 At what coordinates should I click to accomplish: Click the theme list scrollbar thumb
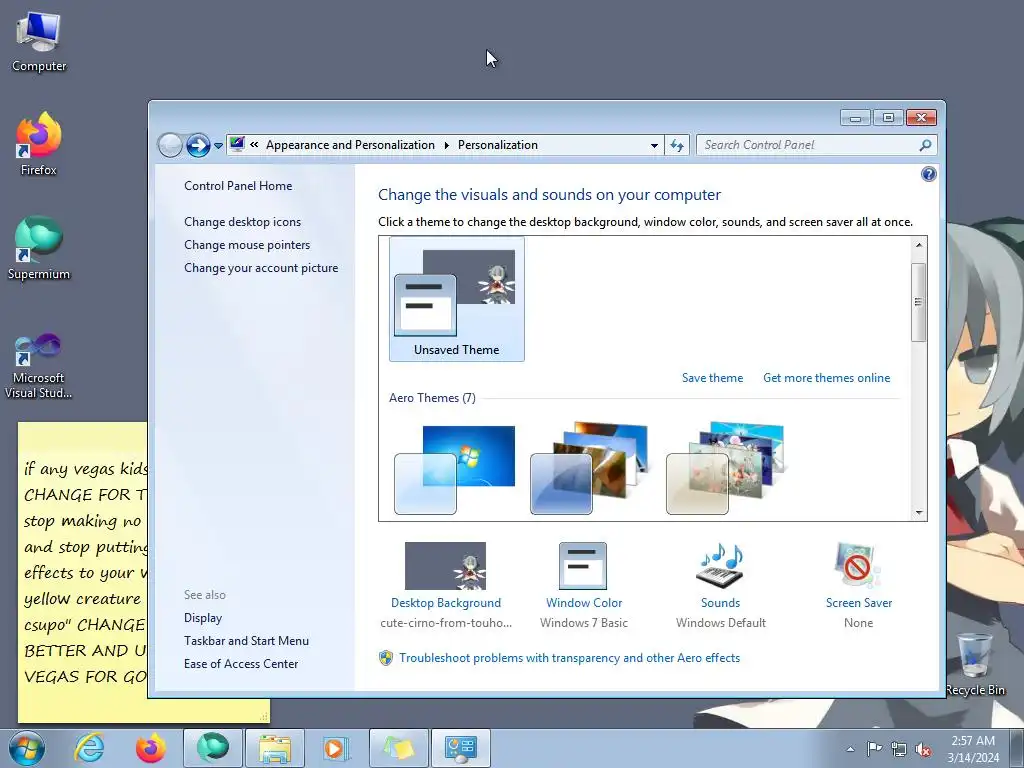click(918, 302)
